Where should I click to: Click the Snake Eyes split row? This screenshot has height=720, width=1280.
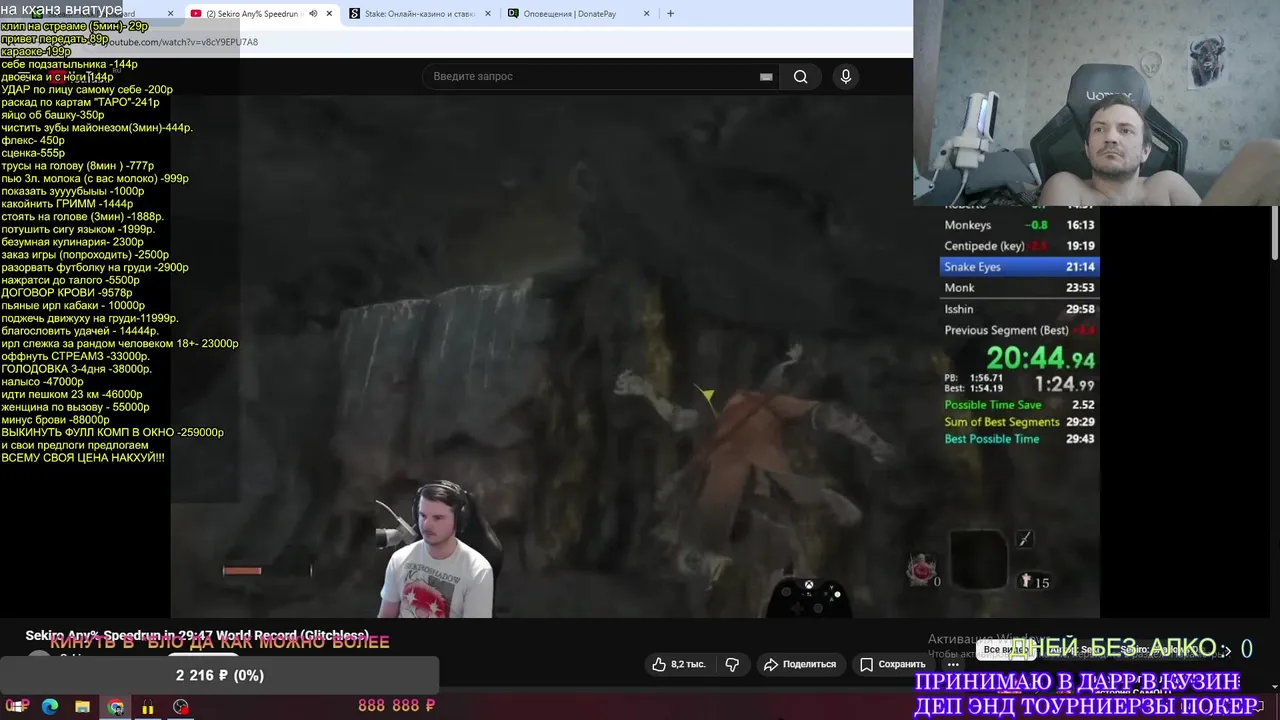1019,267
